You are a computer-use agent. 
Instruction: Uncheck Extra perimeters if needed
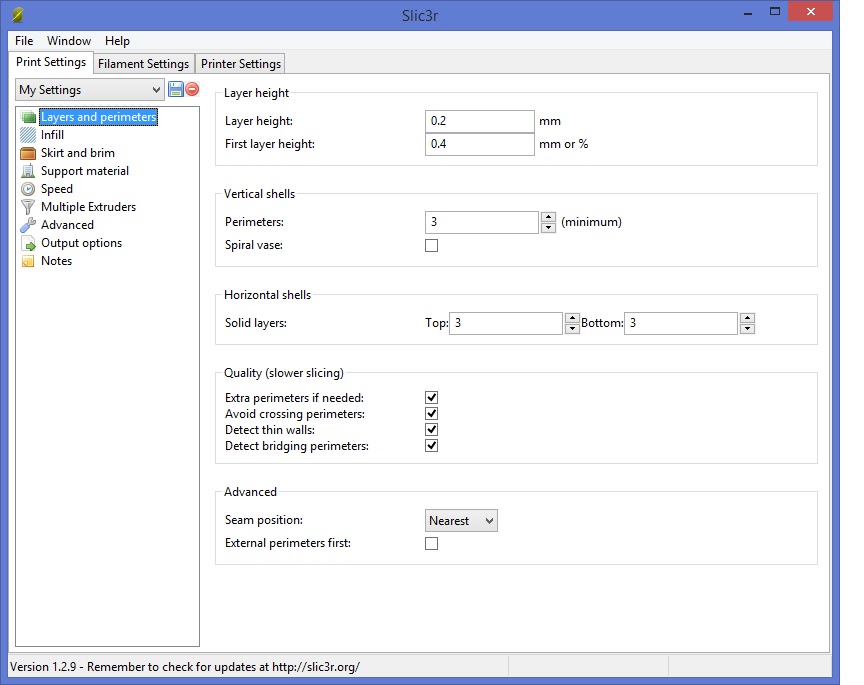click(431, 397)
